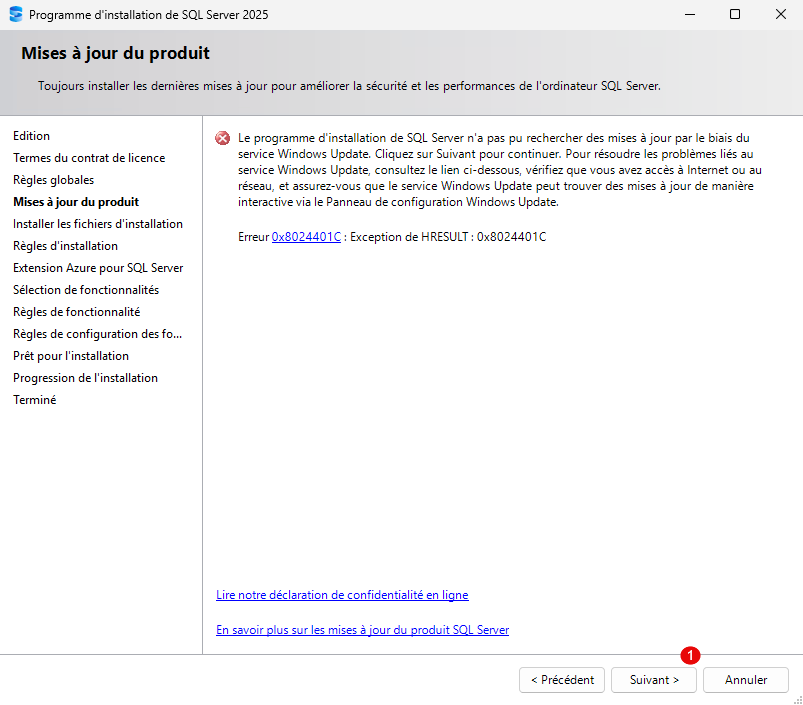This screenshot has height=705, width=803.
Task: Select Installer les fichiers d'installation step
Action: (98, 224)
